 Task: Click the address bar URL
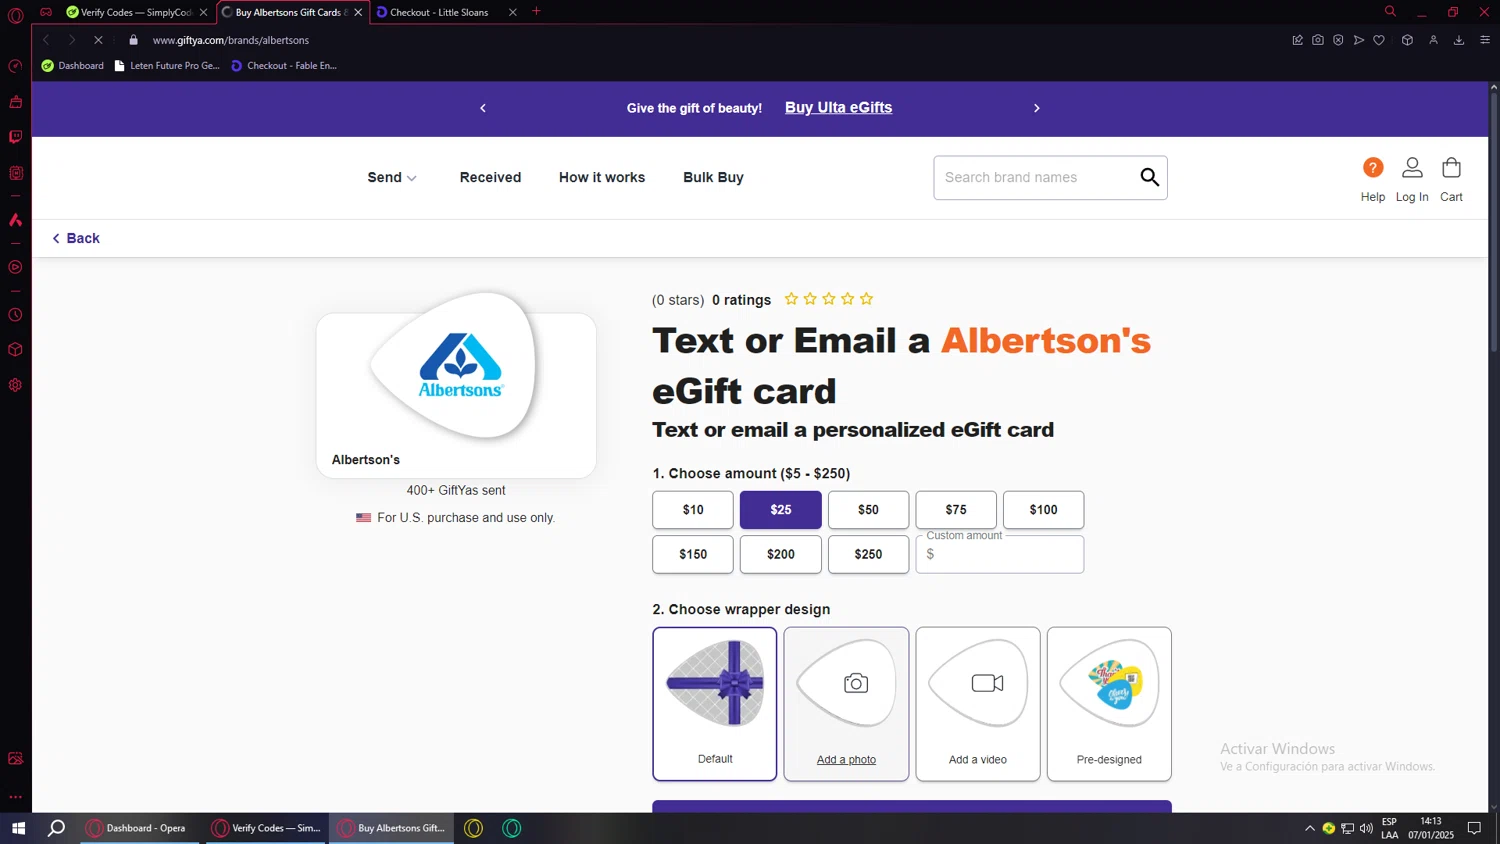pos(231,40)
